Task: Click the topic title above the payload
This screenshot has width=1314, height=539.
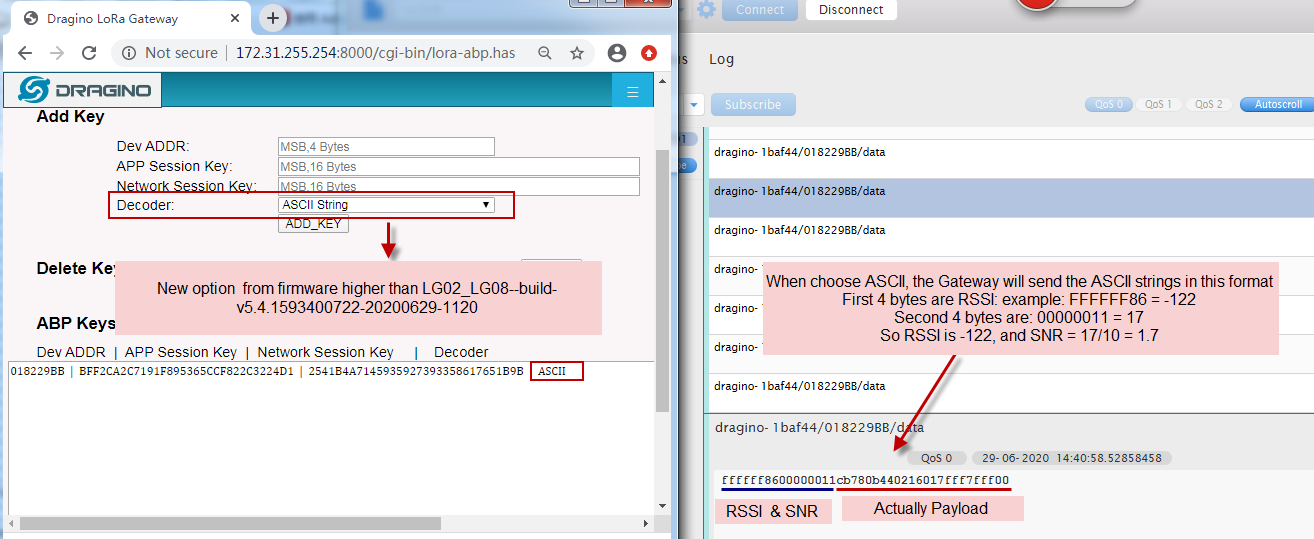Action: [x=820, y=427]
